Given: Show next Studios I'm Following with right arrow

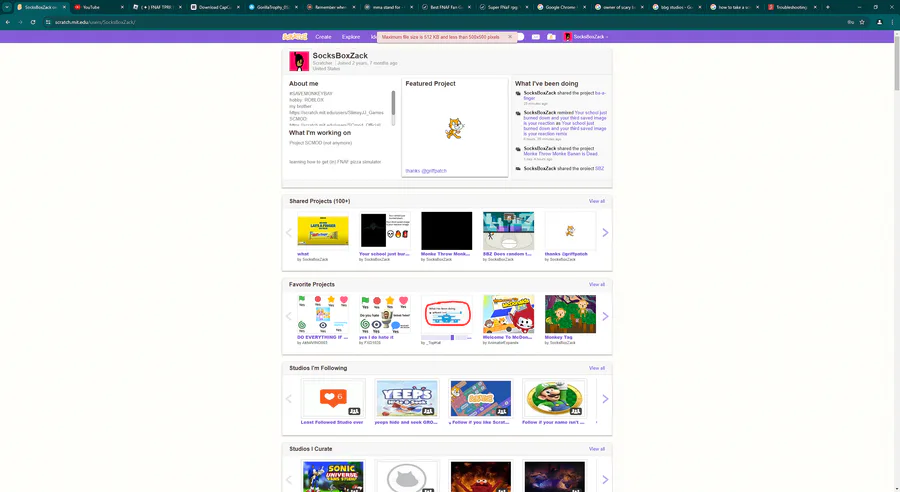Looking at the screenshot, I should (x=605, y=399).
